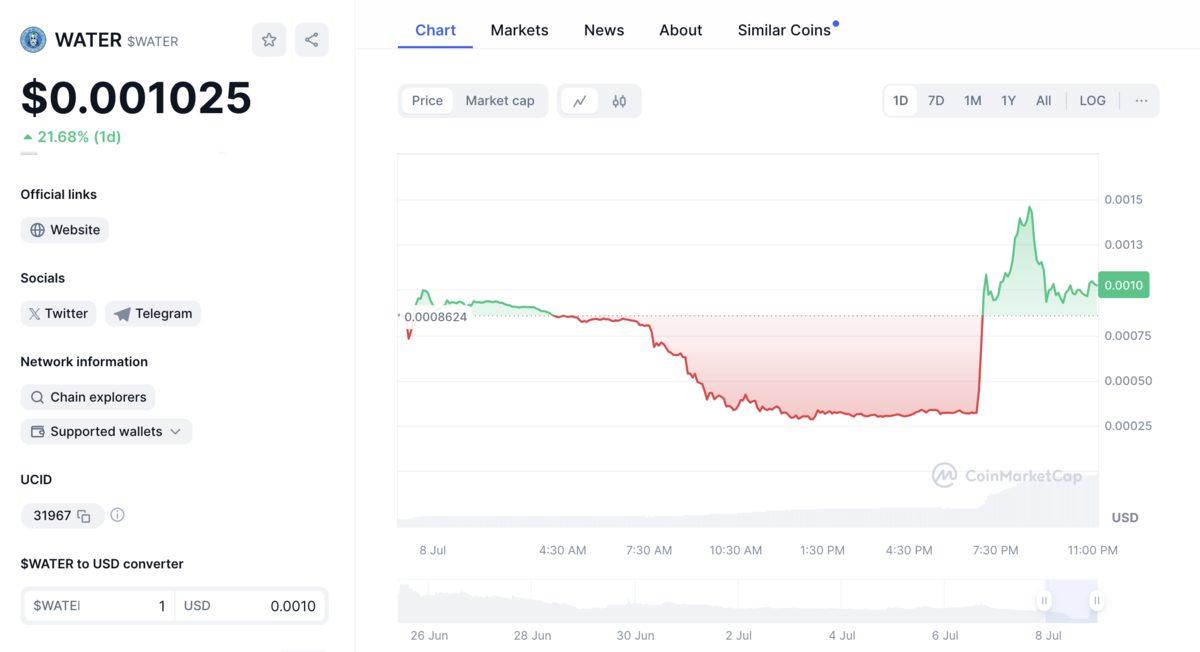Switch to the Markets tab
The image size is (1200, 652).
[519, 29]
